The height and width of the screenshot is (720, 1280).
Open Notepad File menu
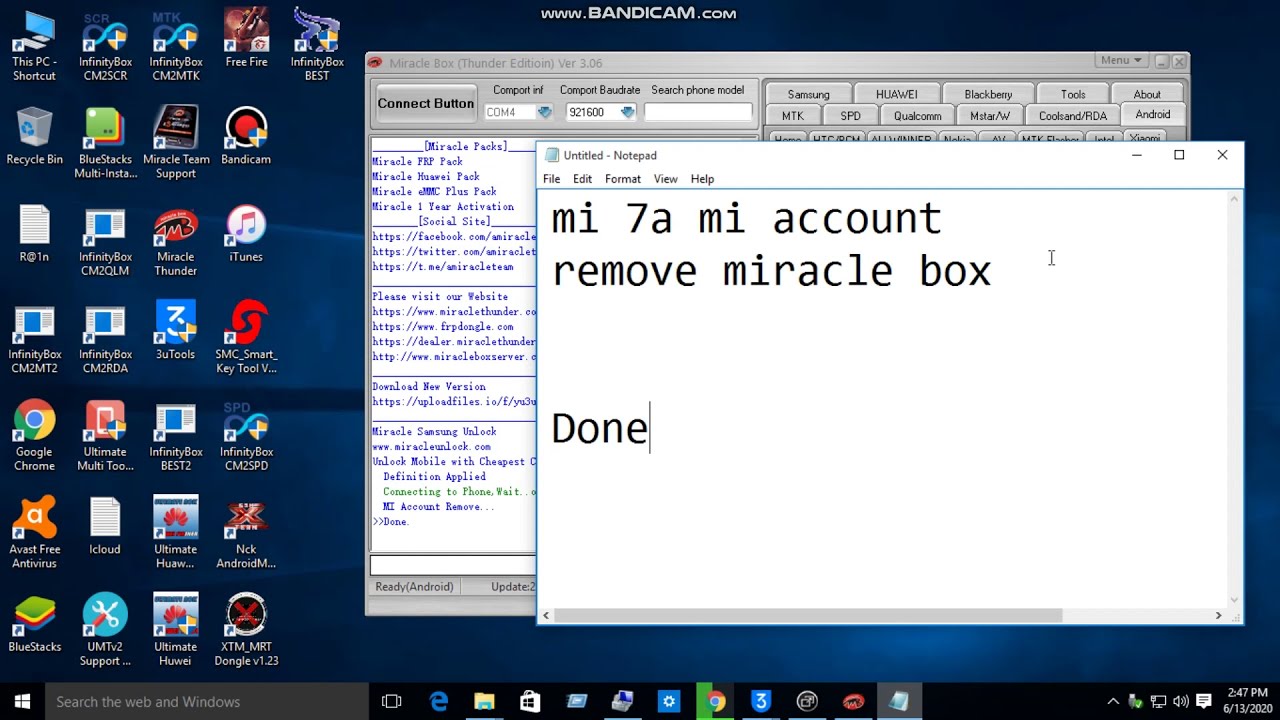pyautogui.click(x=551, y=179)
